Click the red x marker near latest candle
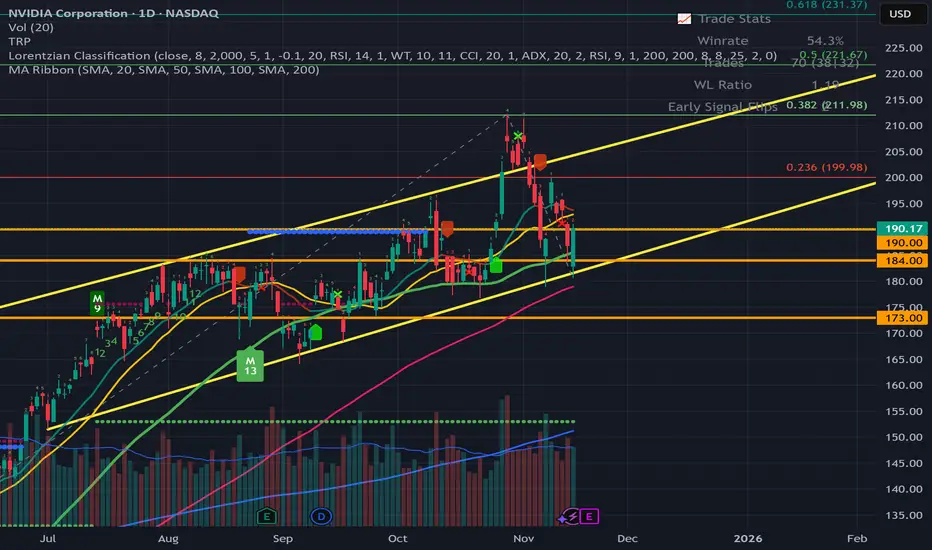Viewport: 932px width, 550px height. (561, 222)
